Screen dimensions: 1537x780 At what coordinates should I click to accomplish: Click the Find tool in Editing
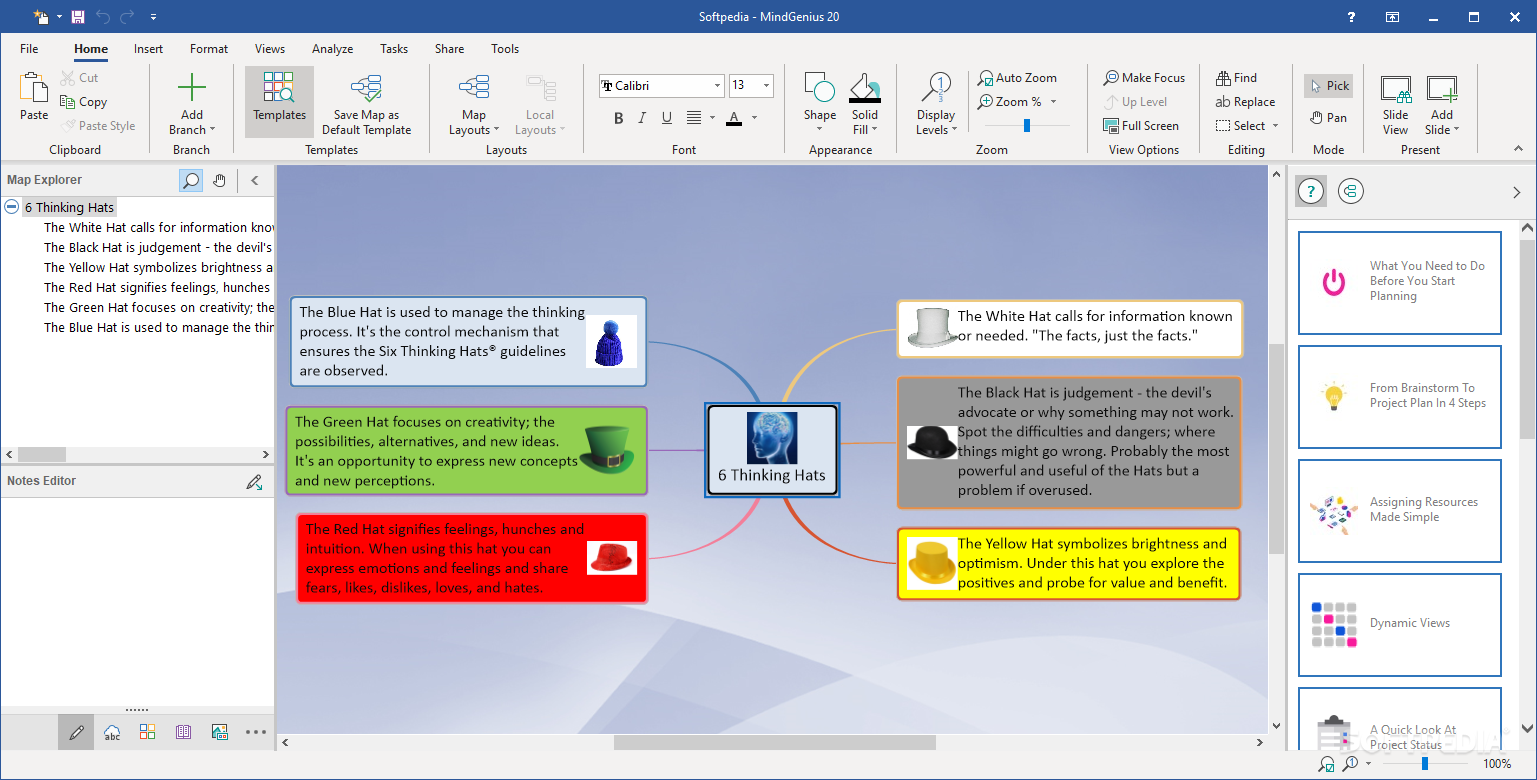[1236, 78]
